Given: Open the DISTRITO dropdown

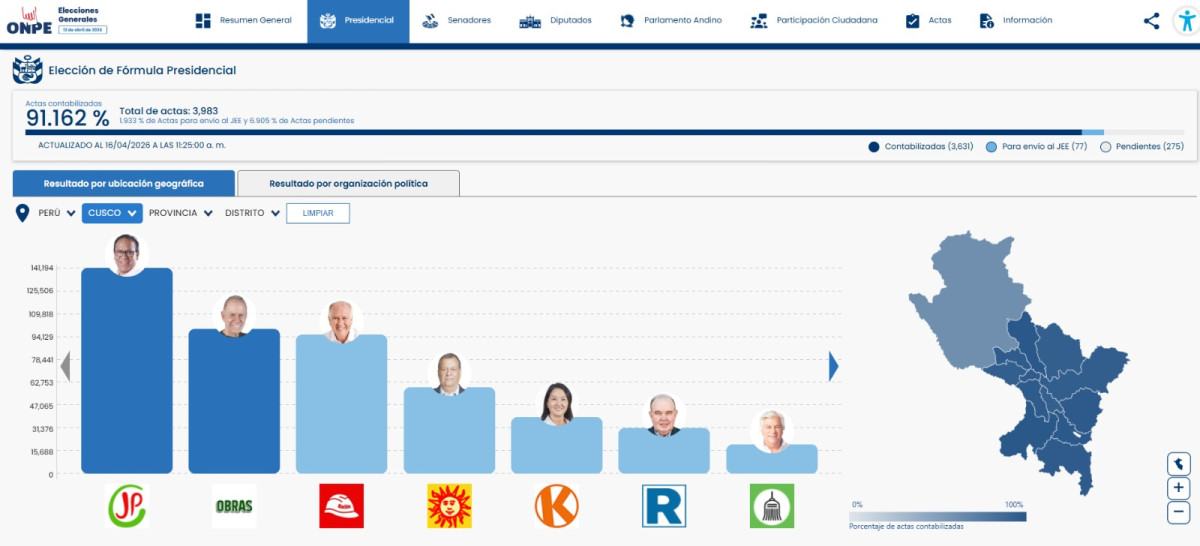Looking at the screenshot, I should point(252,213).
